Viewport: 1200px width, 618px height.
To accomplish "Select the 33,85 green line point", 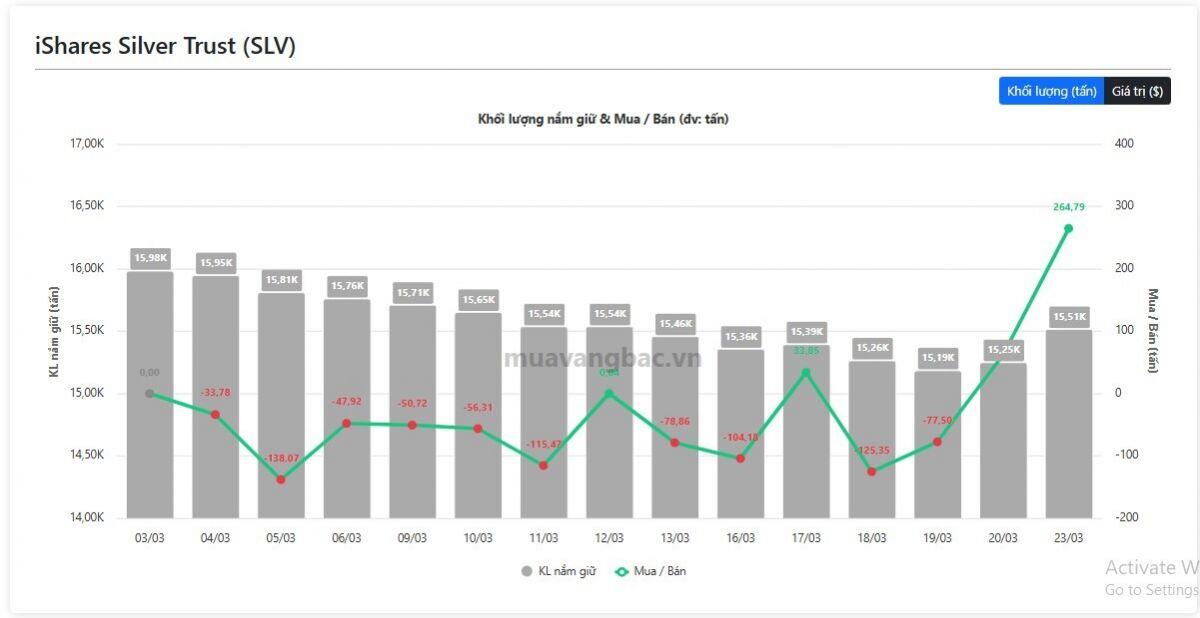I will pos(806,372).
